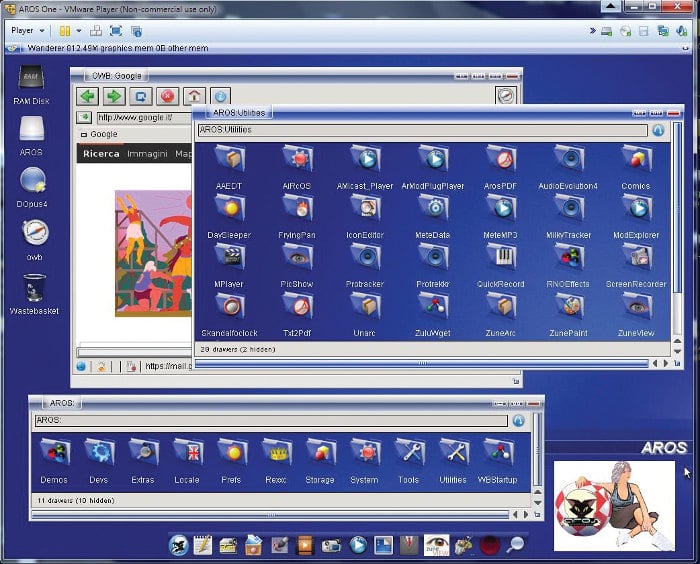
Task: Click the browser back arrow button
Action: pyautogui.click(x=88, y=96)
